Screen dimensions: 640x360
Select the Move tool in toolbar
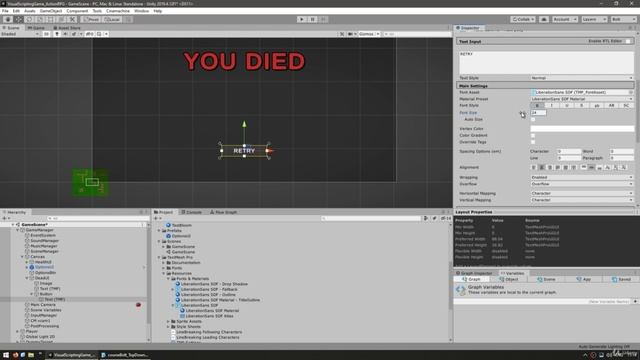(x=19, y=19)
